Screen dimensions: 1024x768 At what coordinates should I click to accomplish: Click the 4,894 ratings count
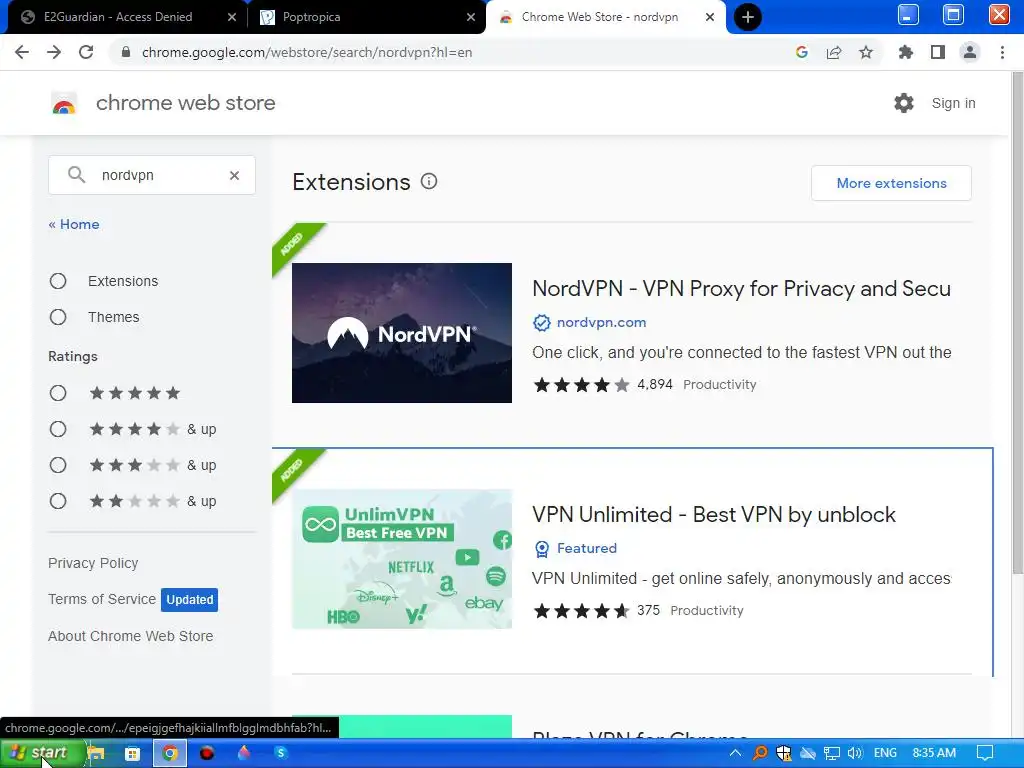(x=655, y=384)
